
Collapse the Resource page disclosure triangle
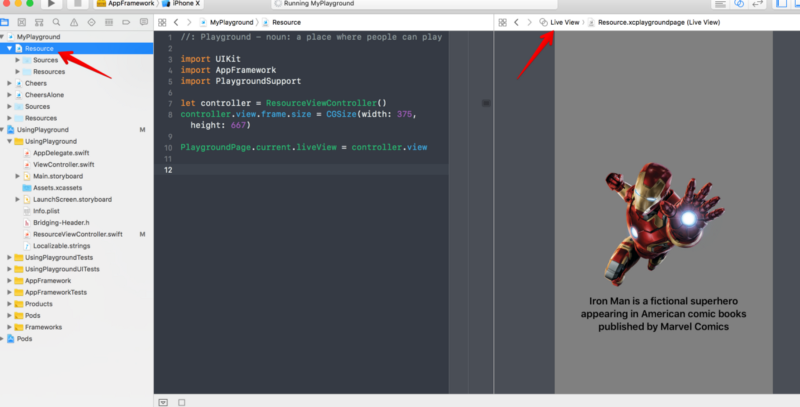coord(10,48)
